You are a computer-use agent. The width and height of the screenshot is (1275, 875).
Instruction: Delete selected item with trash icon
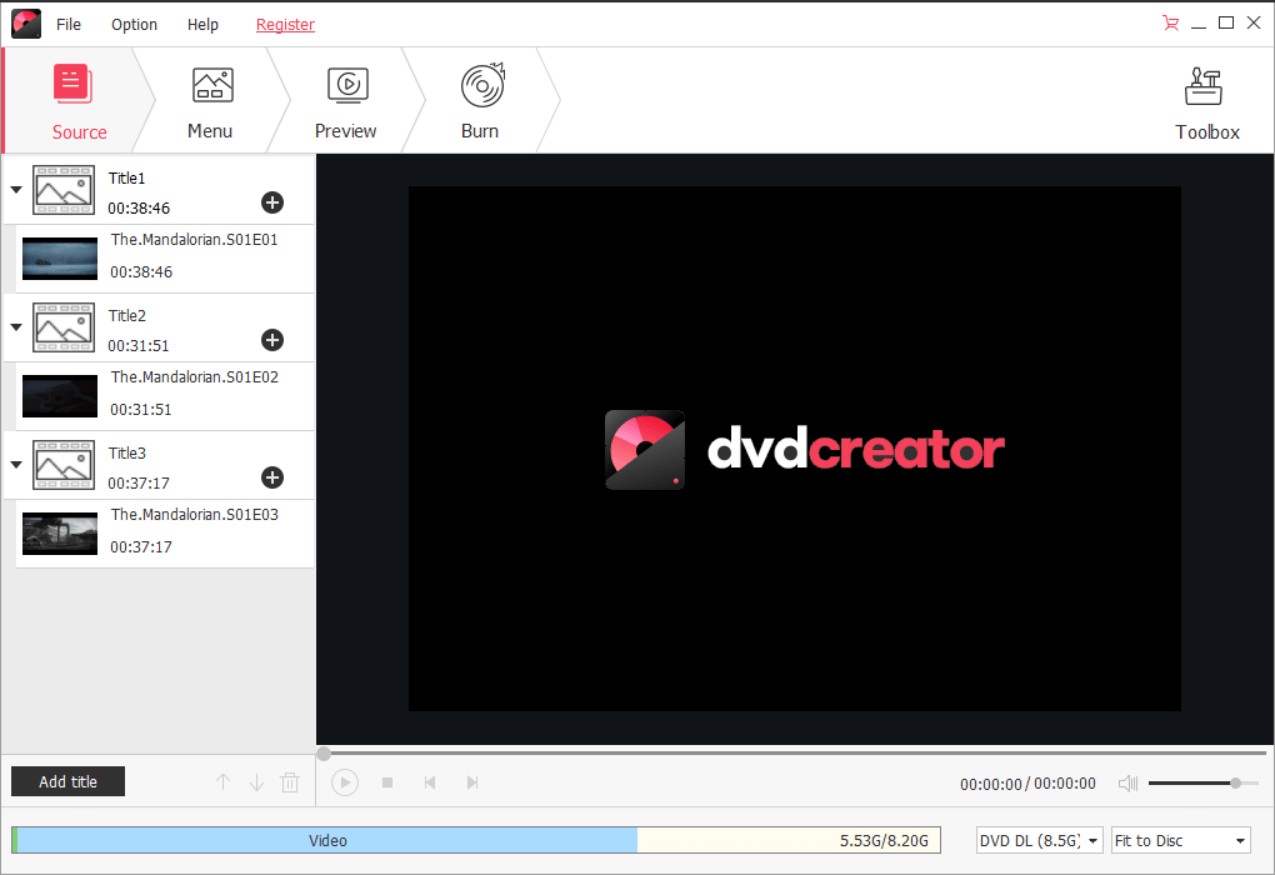290,782
